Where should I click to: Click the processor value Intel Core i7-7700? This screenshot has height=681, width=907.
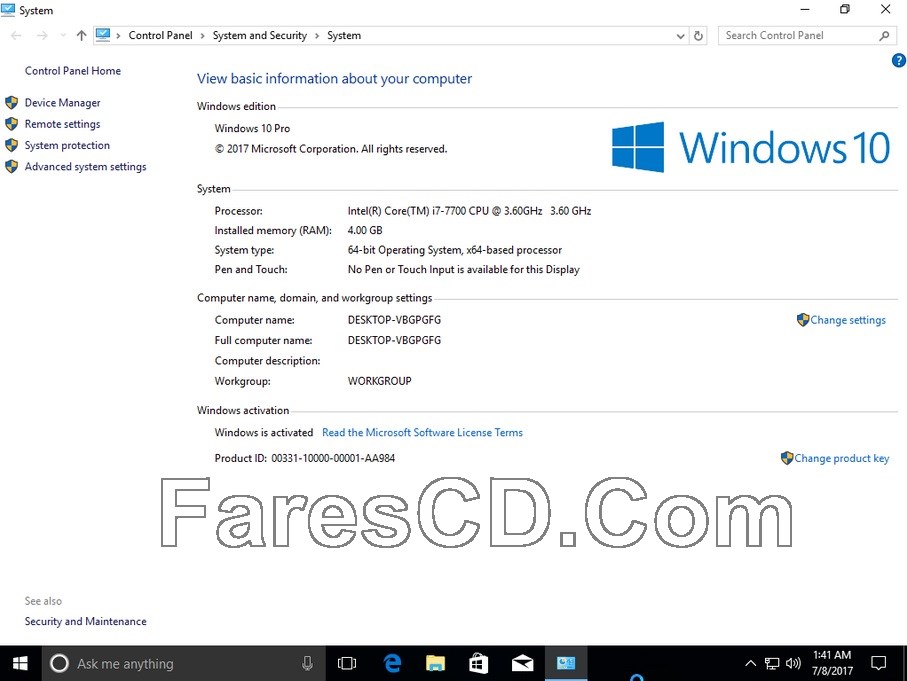point(469,211)
